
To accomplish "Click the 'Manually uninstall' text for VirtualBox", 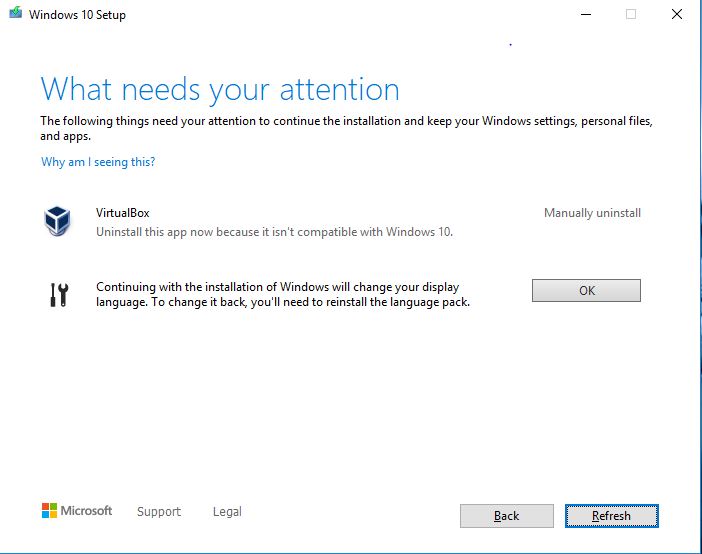I will click(592, 213).
